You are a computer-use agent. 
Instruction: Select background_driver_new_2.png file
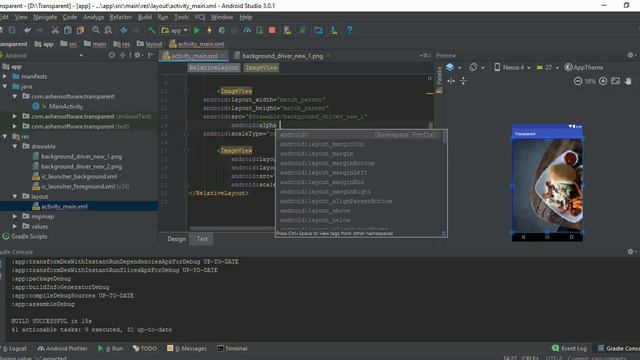(x=81, y=167)
